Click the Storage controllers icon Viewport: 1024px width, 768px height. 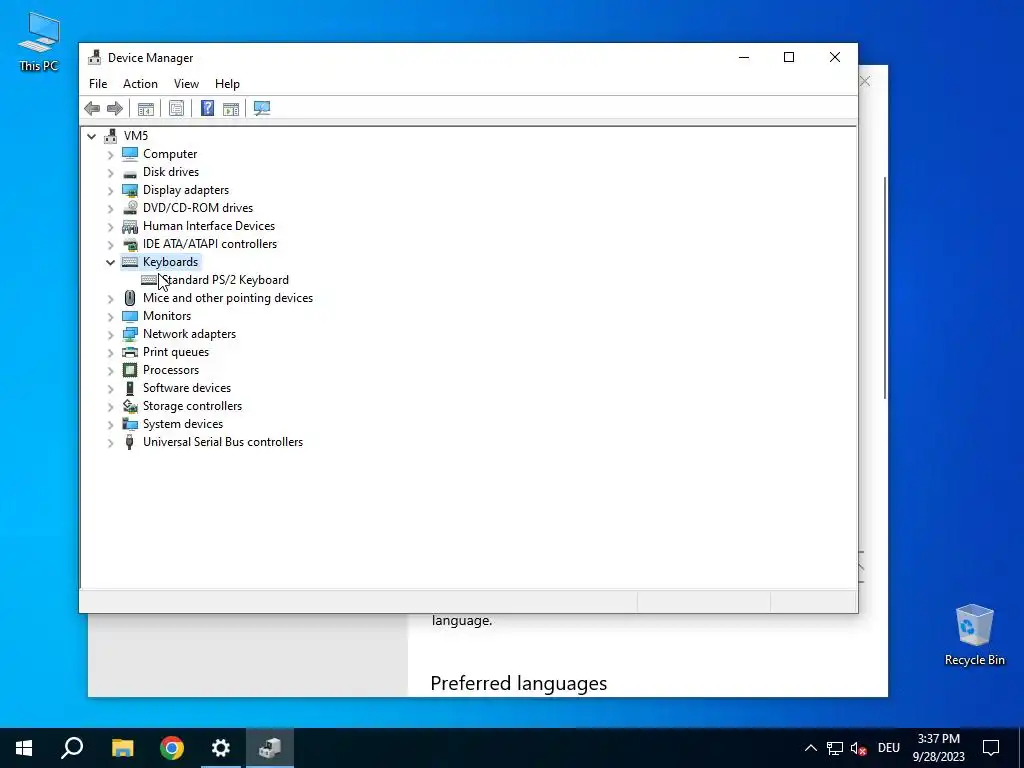130,406
